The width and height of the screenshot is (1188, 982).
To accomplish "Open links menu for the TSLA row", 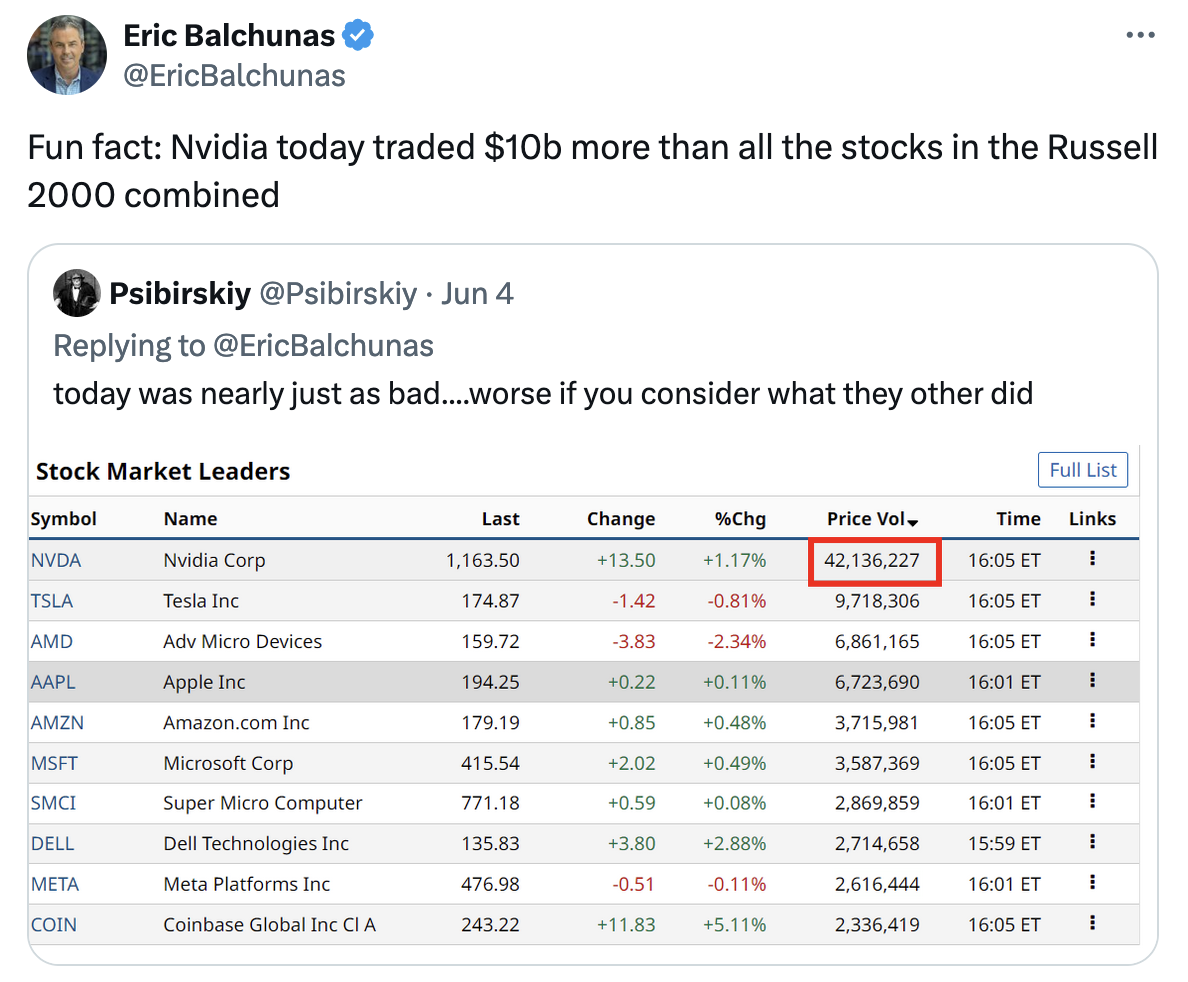I will click(1092, 600).
